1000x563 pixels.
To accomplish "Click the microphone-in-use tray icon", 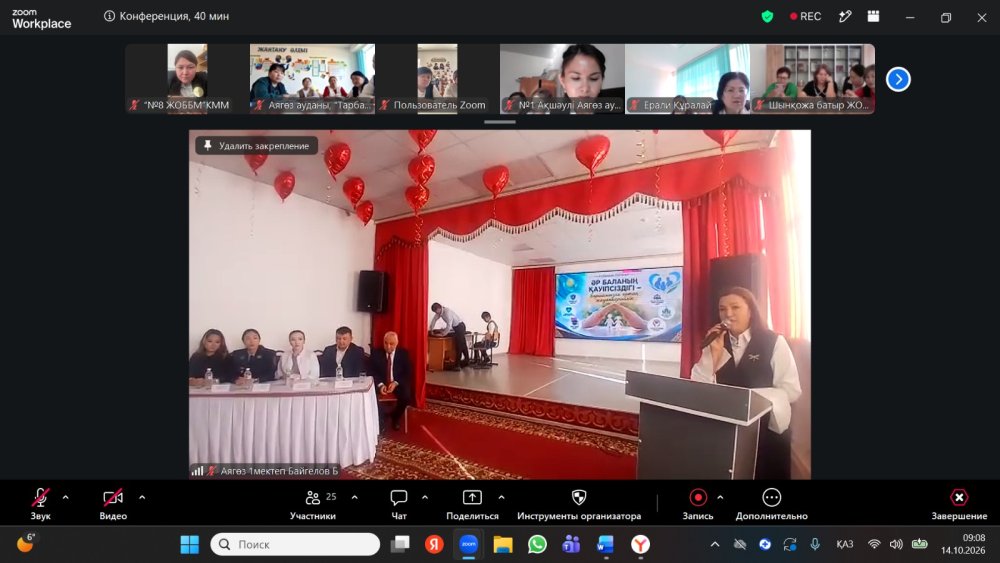I will (x=815, y=545).
